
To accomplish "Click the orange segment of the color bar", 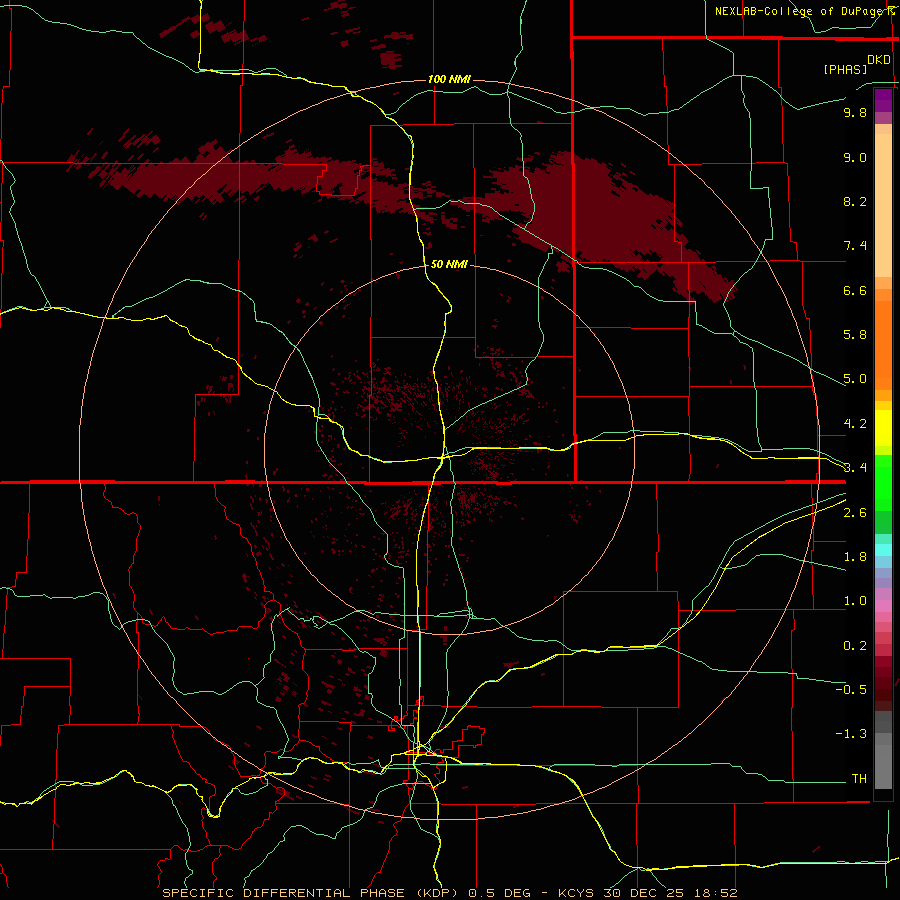I will point(883,345).
